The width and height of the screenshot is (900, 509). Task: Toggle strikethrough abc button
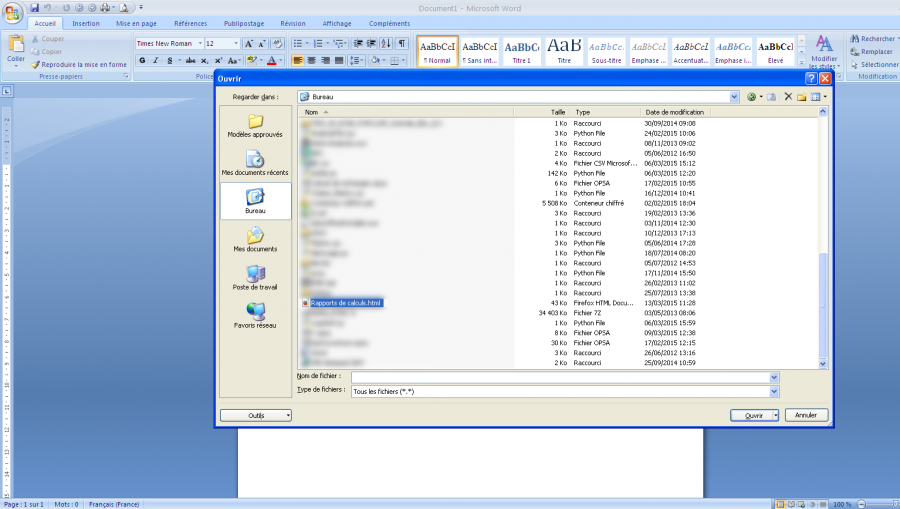[x=191, y=60]
